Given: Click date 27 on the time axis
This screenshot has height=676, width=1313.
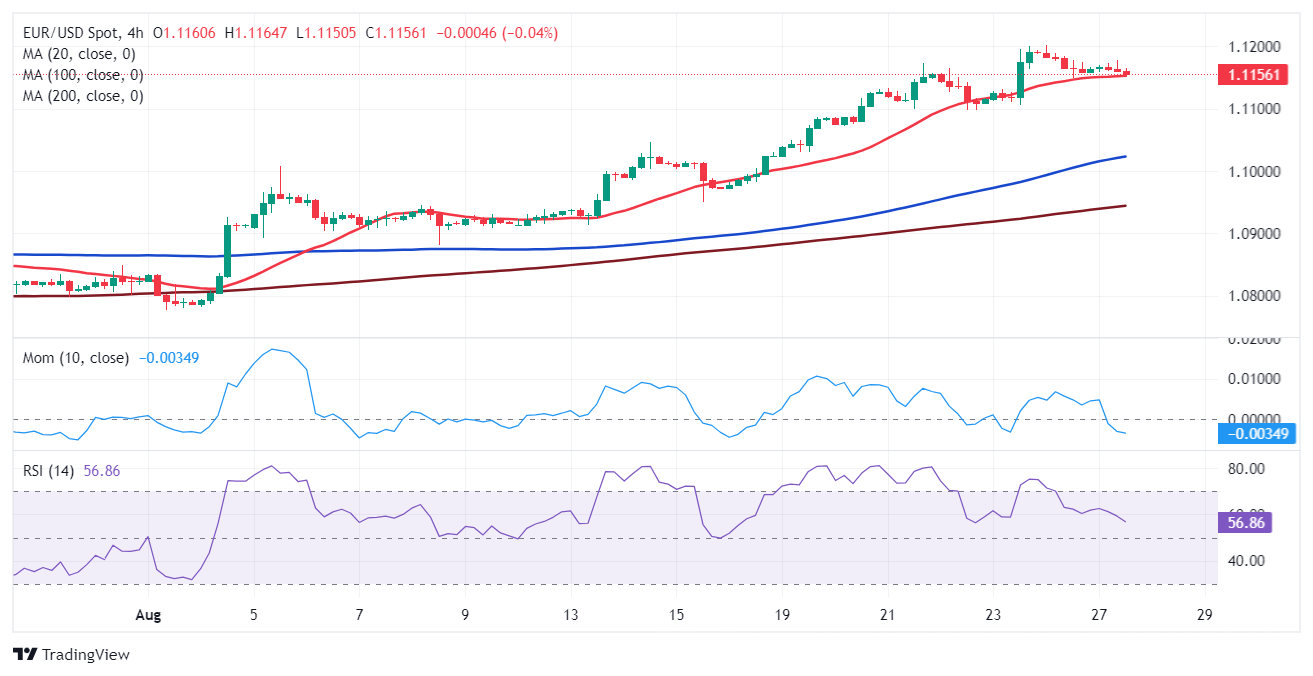Looking at the screenshot, I should pyautogui.click(x=1099, y=615).
